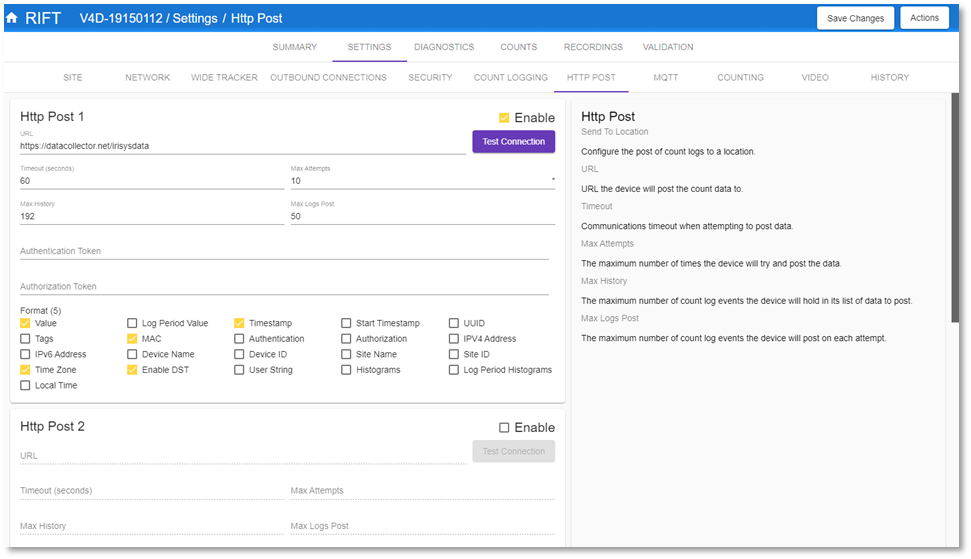This screenshot has width=971, height=559.
Task: Open Video sub-tab
Action: 815,77
